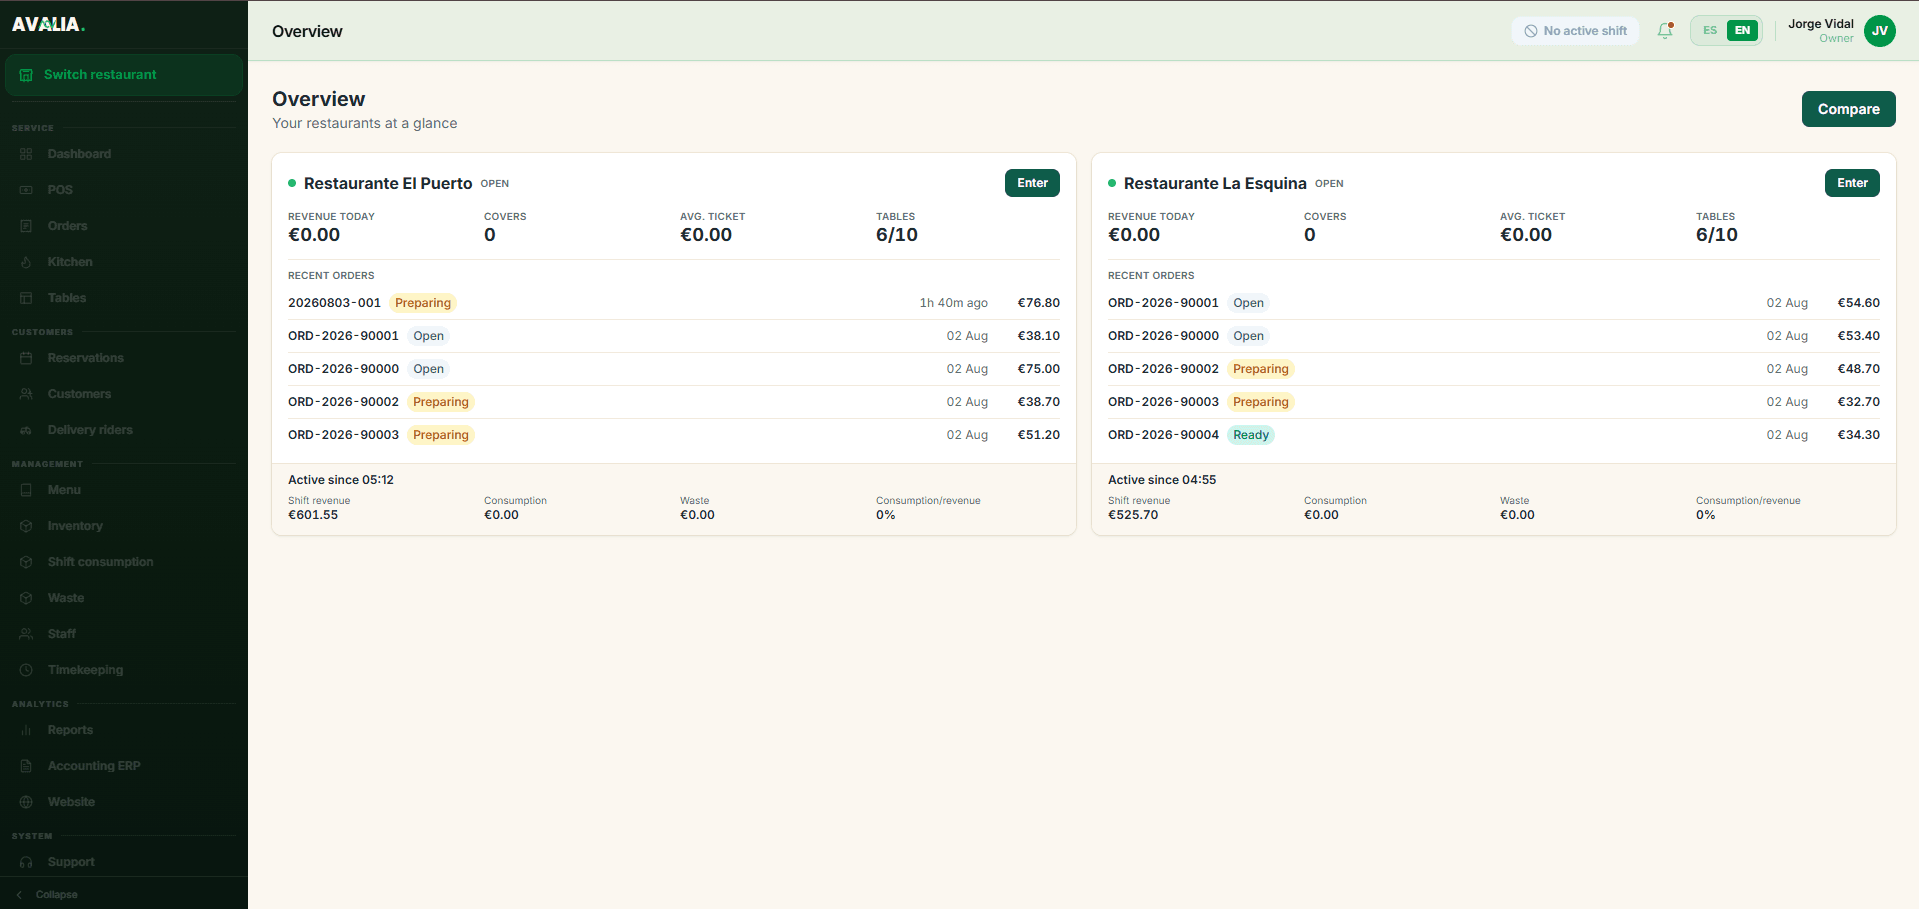This screenshot has width=1919, height=909.
Task: Click the €76.80 order amount
Action: 1038,303
